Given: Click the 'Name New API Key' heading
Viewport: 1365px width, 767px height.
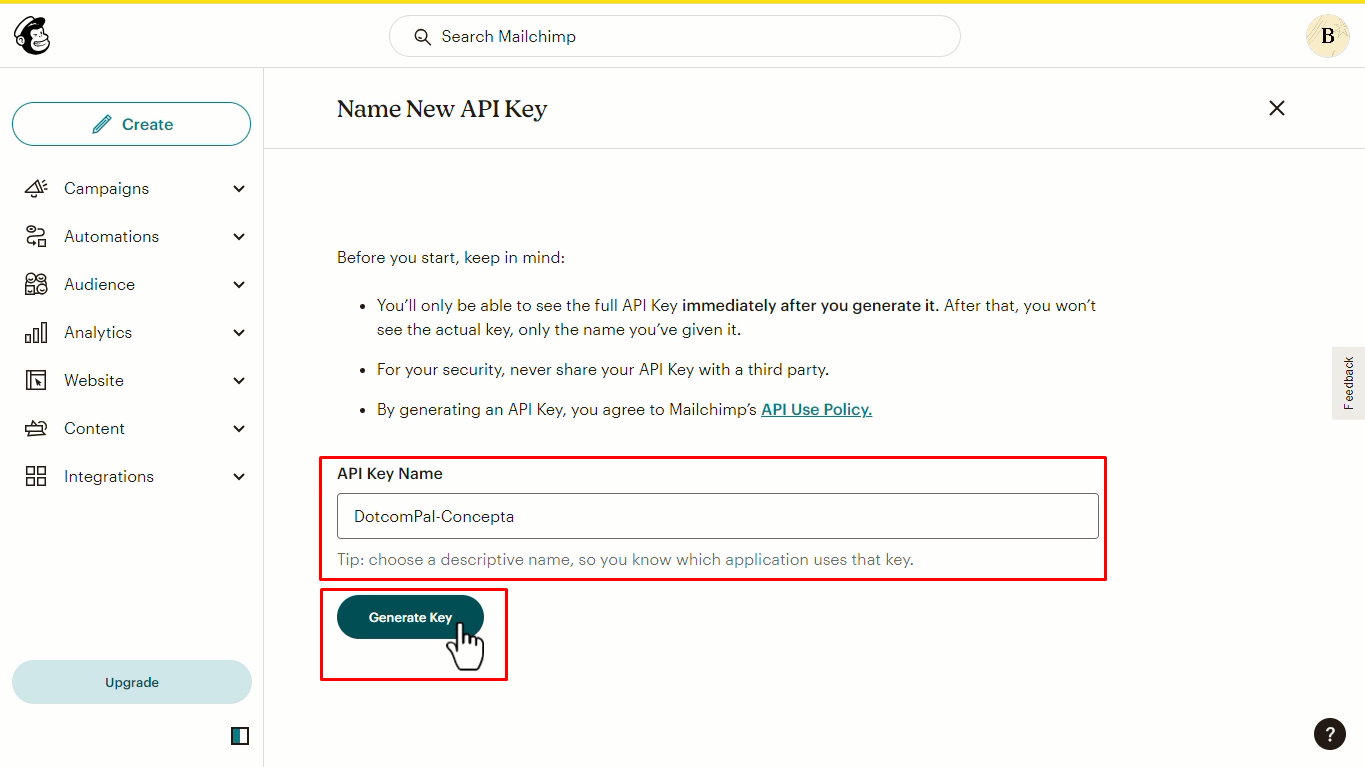Looking at the screenshot, I should click(x=442, y=109).
